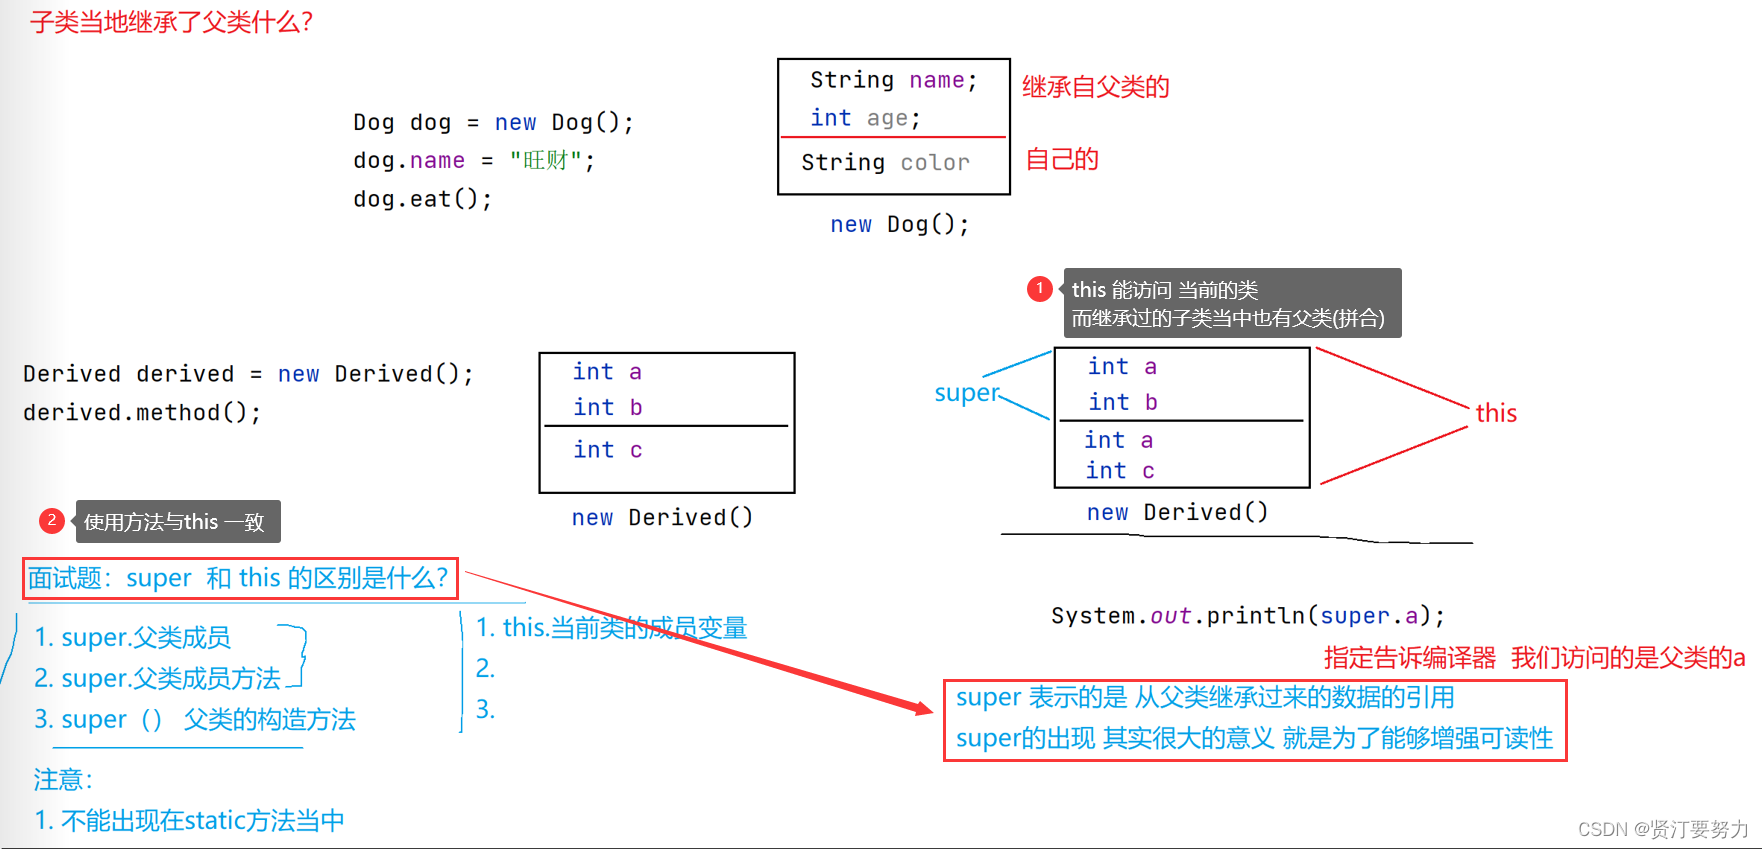Viewport: 1762px width, 849px height.
Task: Click the note 1. 不能出现在static方法当中
Action: (x=189, y=820)
